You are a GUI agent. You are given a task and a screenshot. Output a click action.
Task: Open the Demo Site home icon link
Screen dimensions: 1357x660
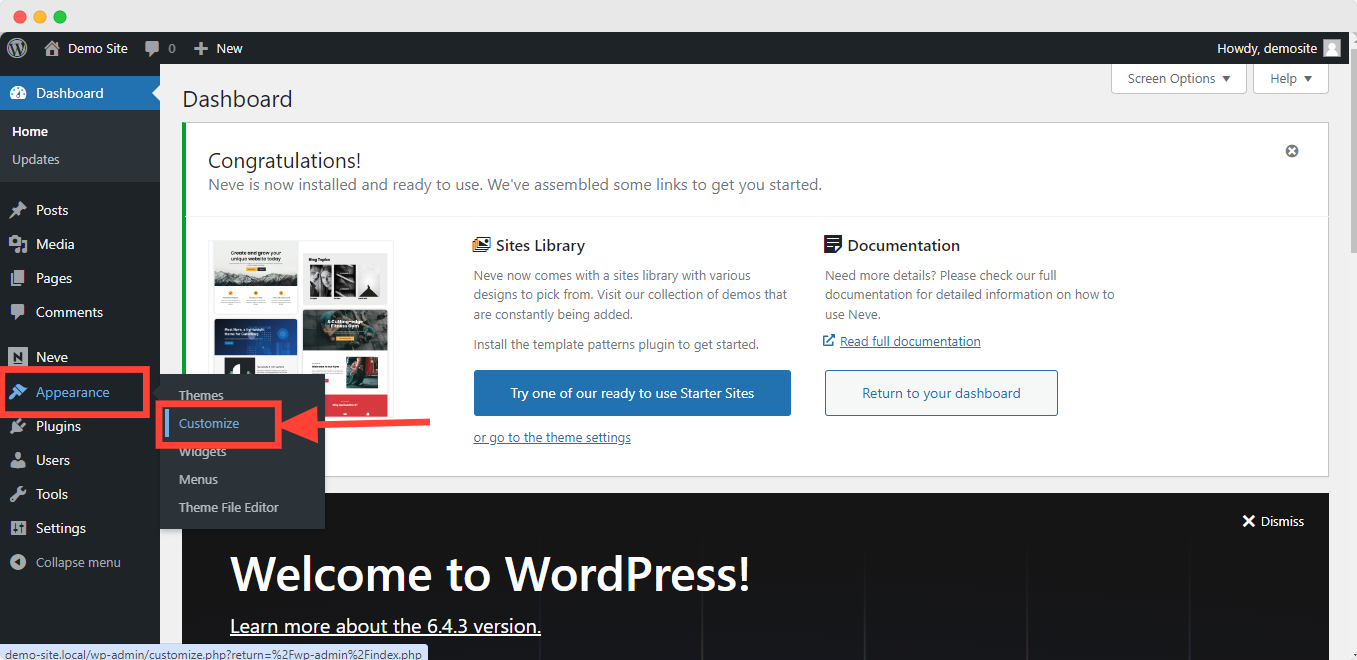[x=52, y=48]
